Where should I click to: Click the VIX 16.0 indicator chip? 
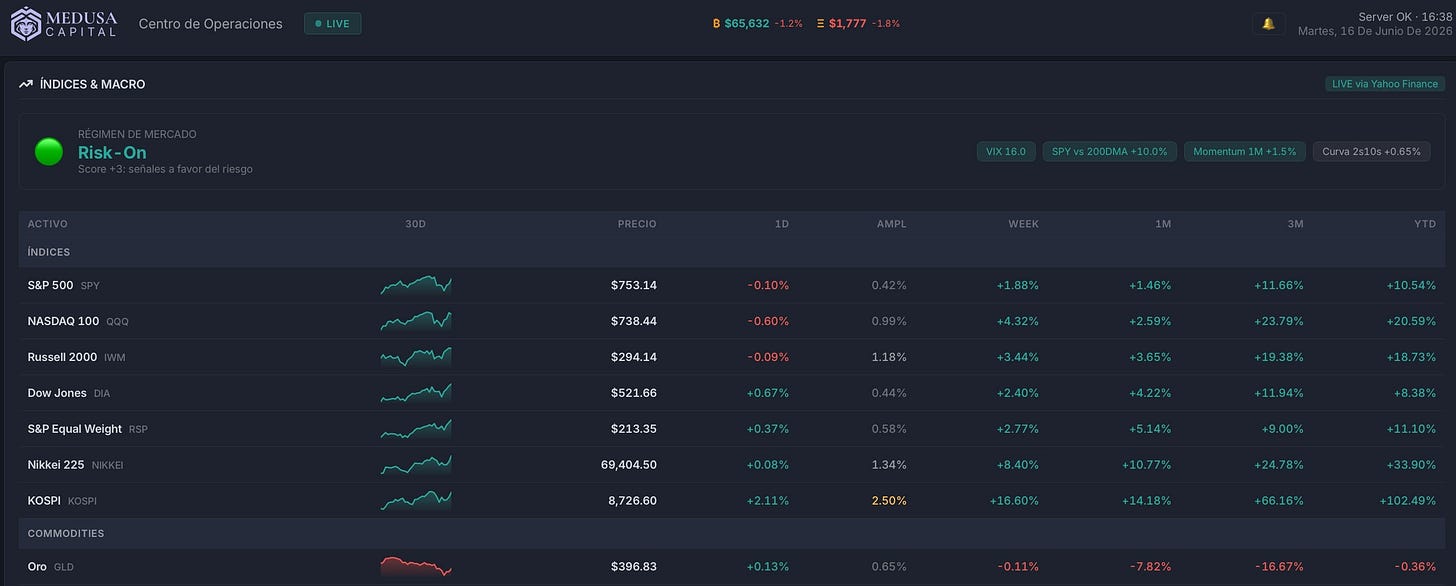(1006, 151)
